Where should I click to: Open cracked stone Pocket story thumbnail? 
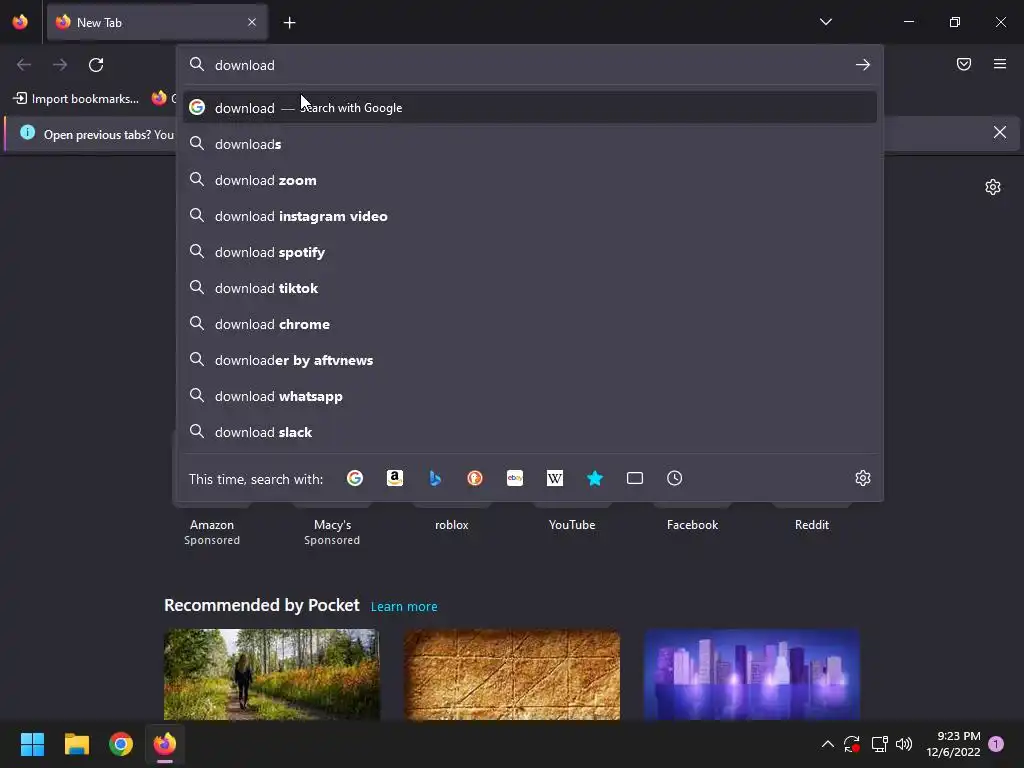(511, 674)
